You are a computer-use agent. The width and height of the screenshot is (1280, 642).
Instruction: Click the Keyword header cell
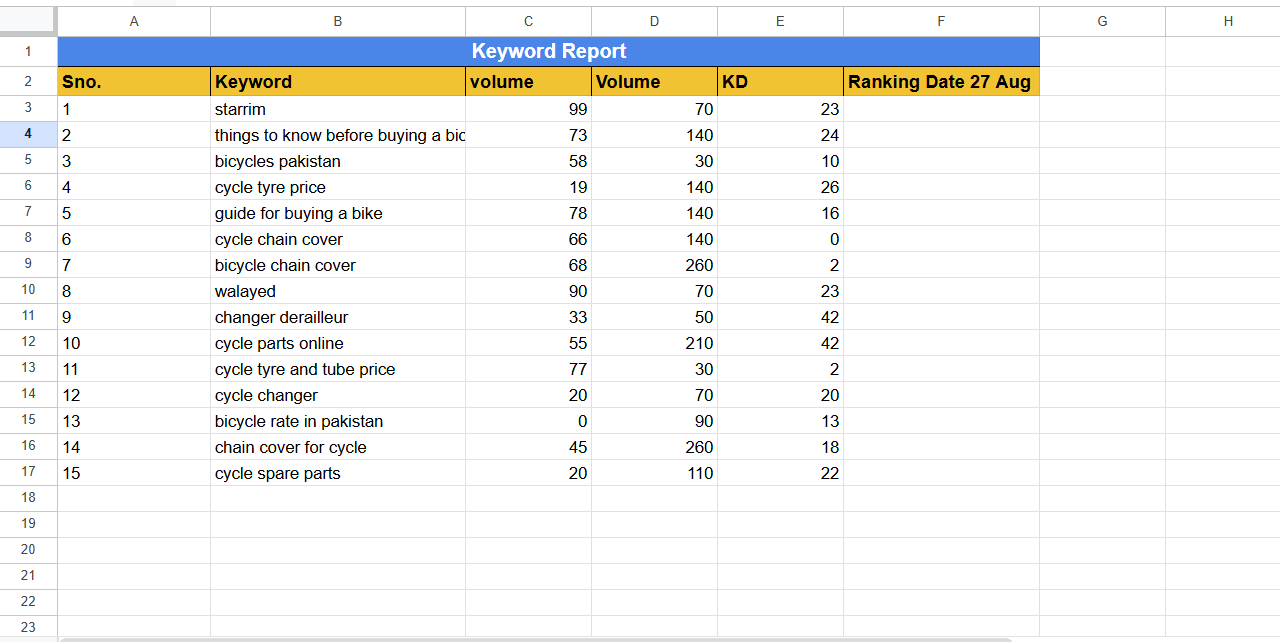pos(338,82)
